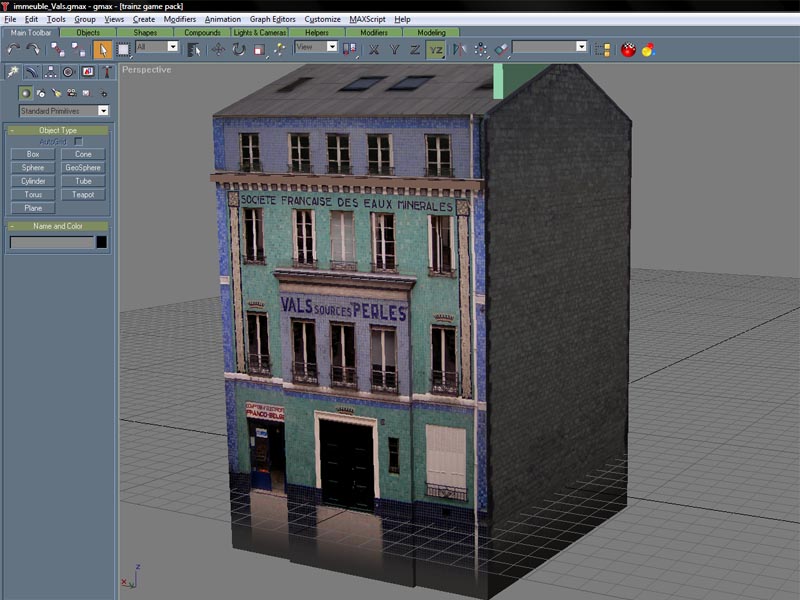
Task: Open the Modifiers menu
Action: (179, 19)
